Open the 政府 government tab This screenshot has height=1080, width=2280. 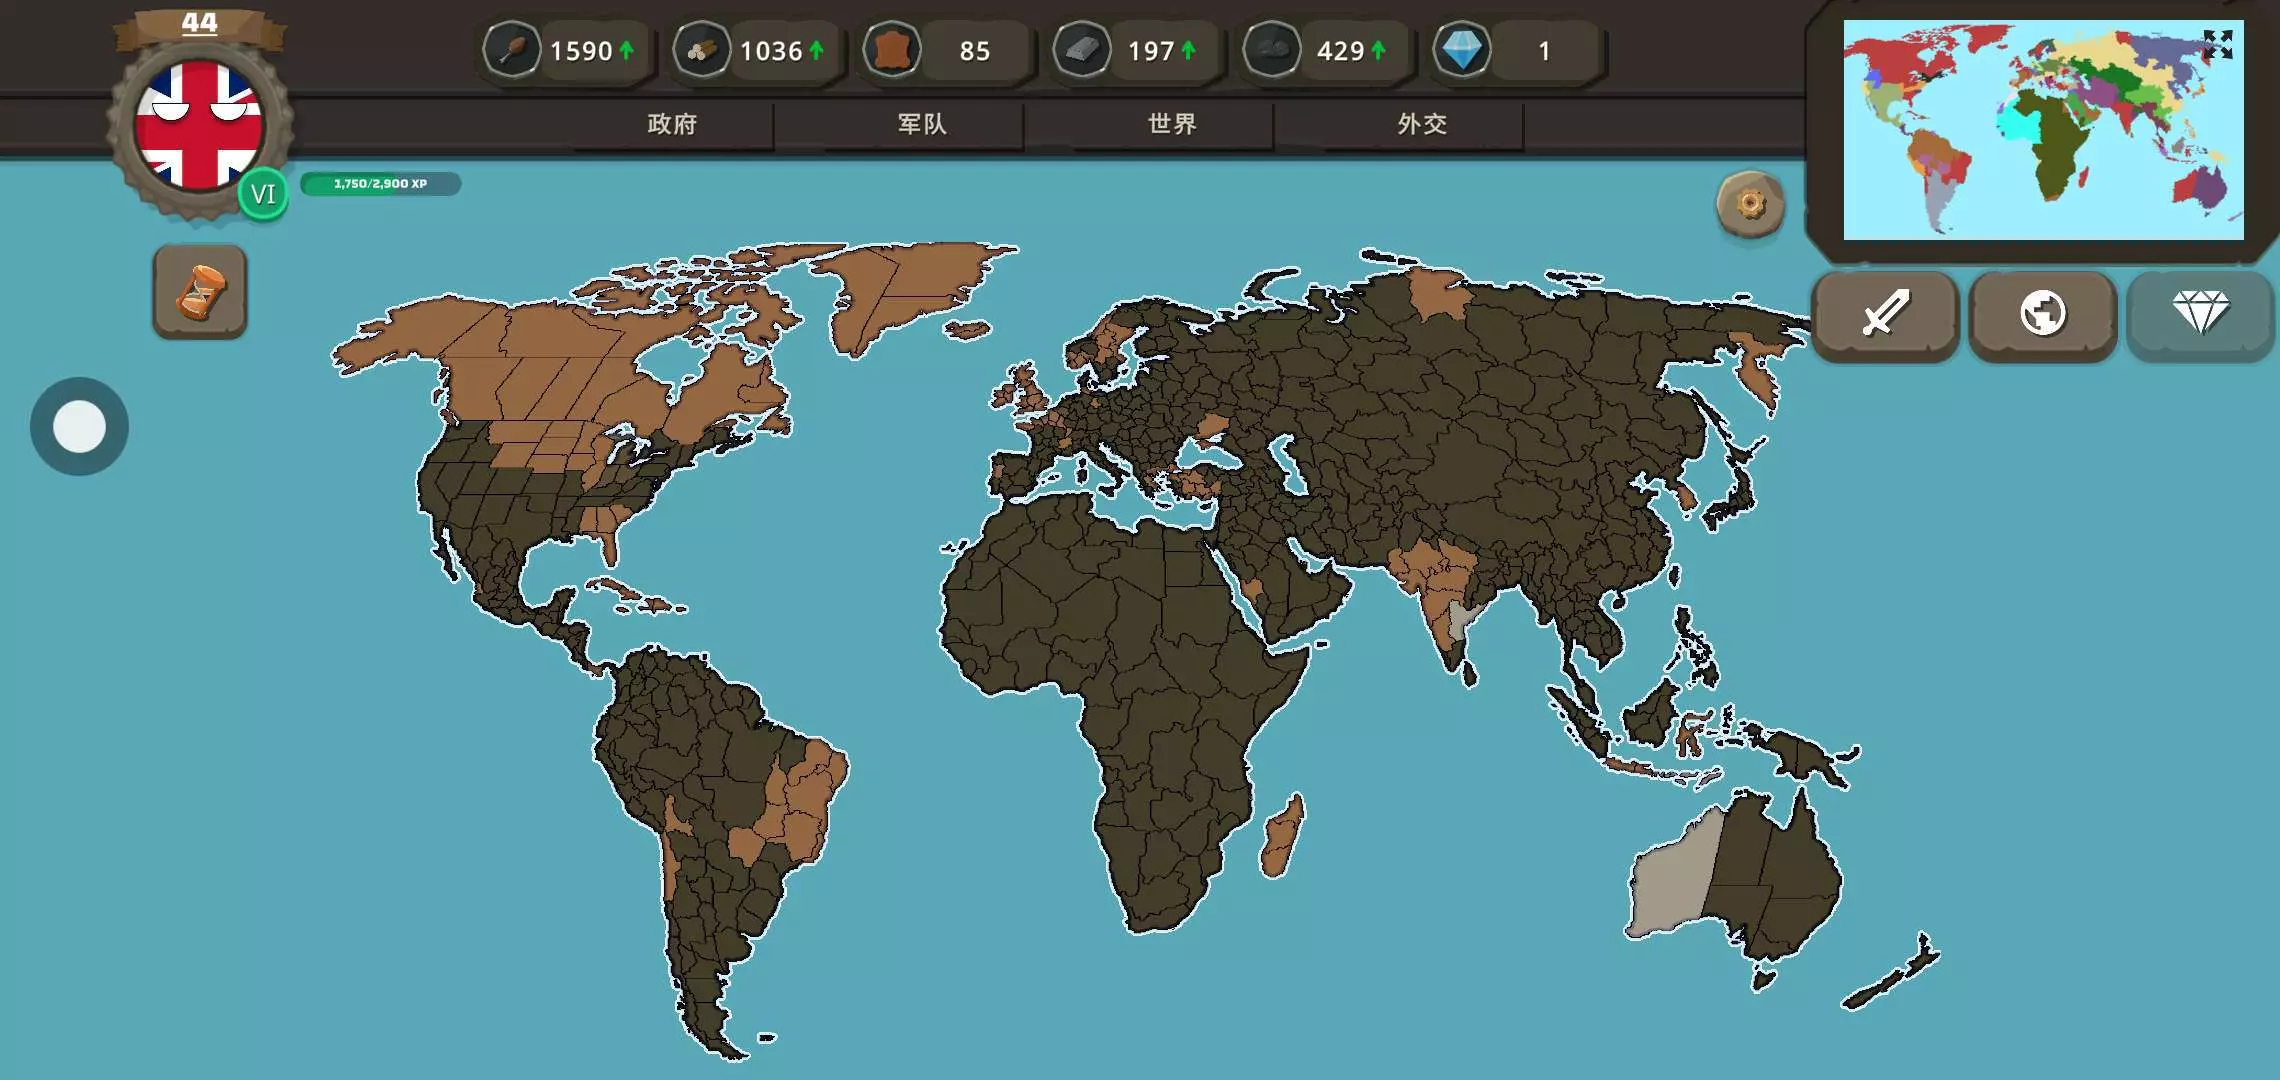click(672, 124)
